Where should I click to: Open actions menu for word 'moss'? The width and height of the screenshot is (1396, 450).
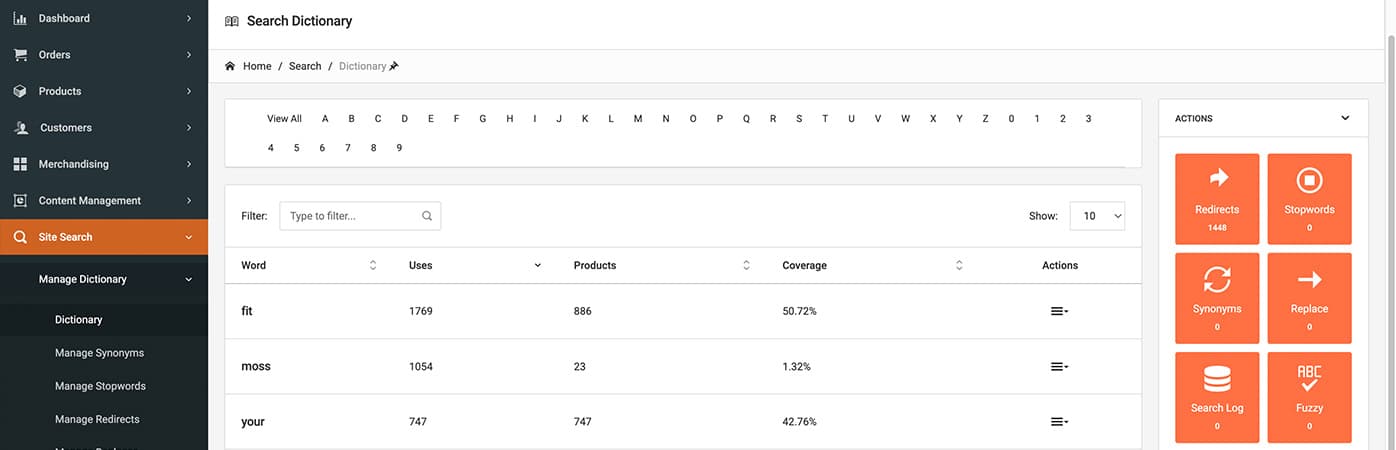coord(1059,367)
